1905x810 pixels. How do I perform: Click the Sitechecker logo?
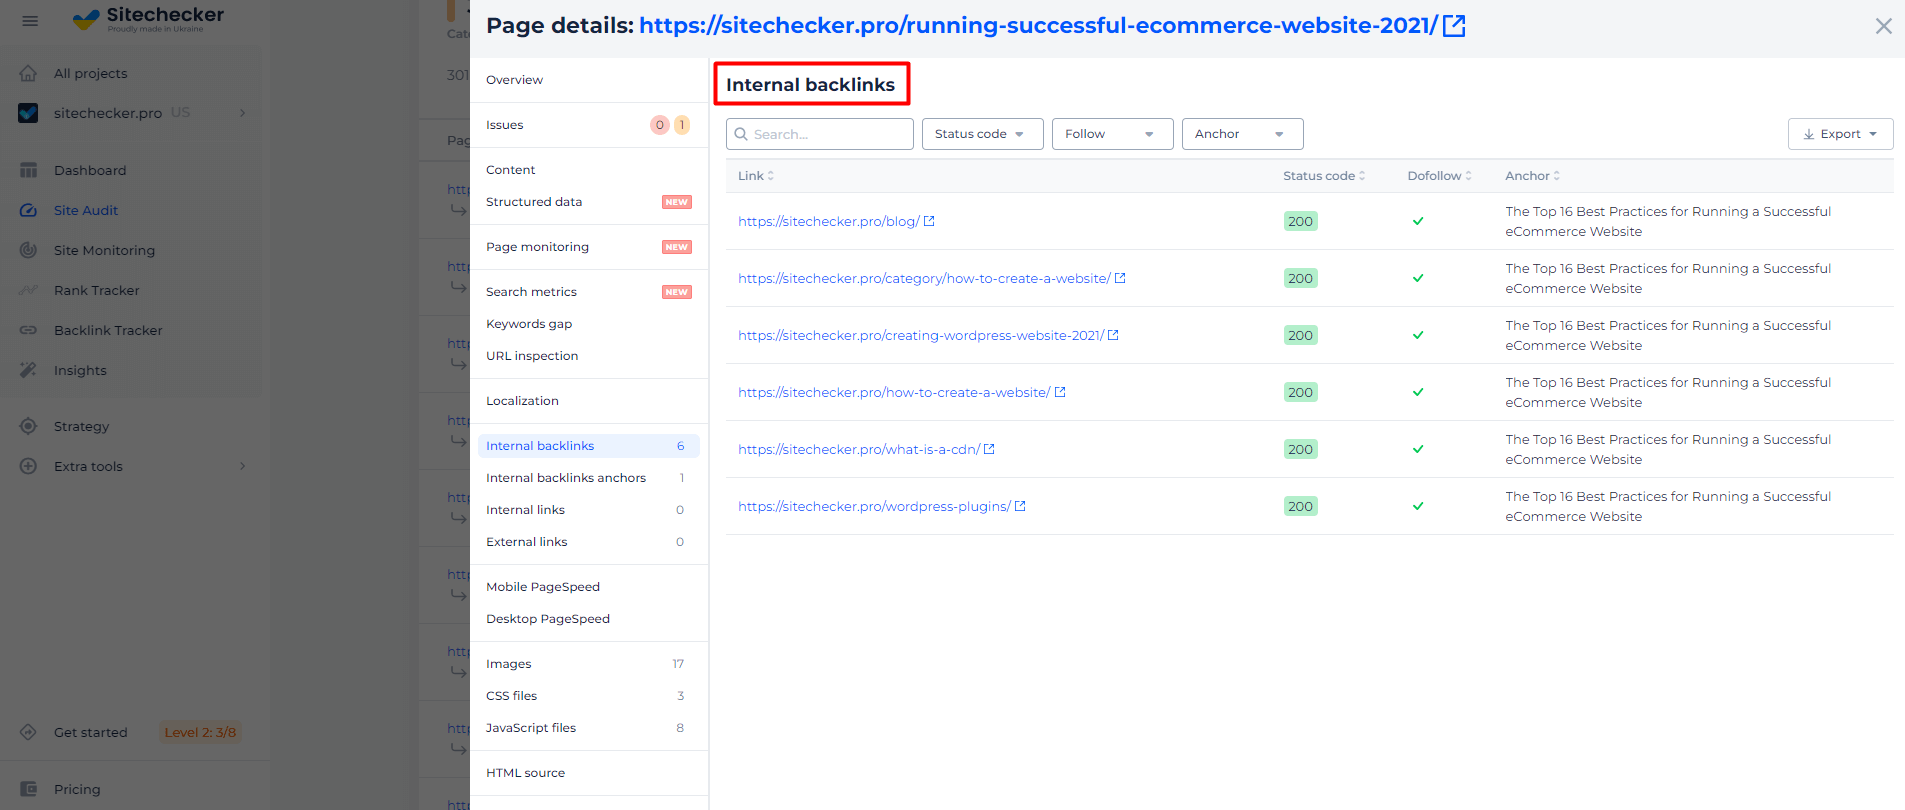149,18
